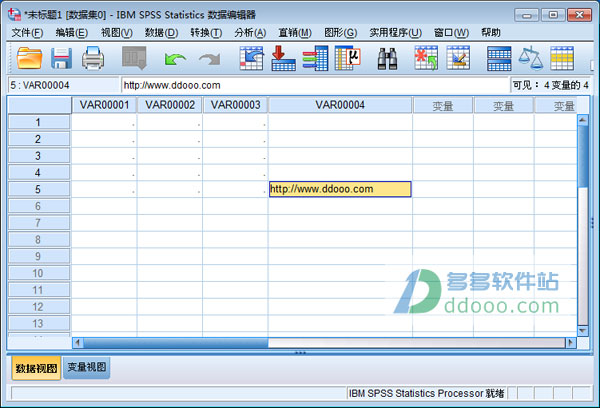Undo last action green arrow
The height and width of the screenshot is (408, 600).
[175, 59]
